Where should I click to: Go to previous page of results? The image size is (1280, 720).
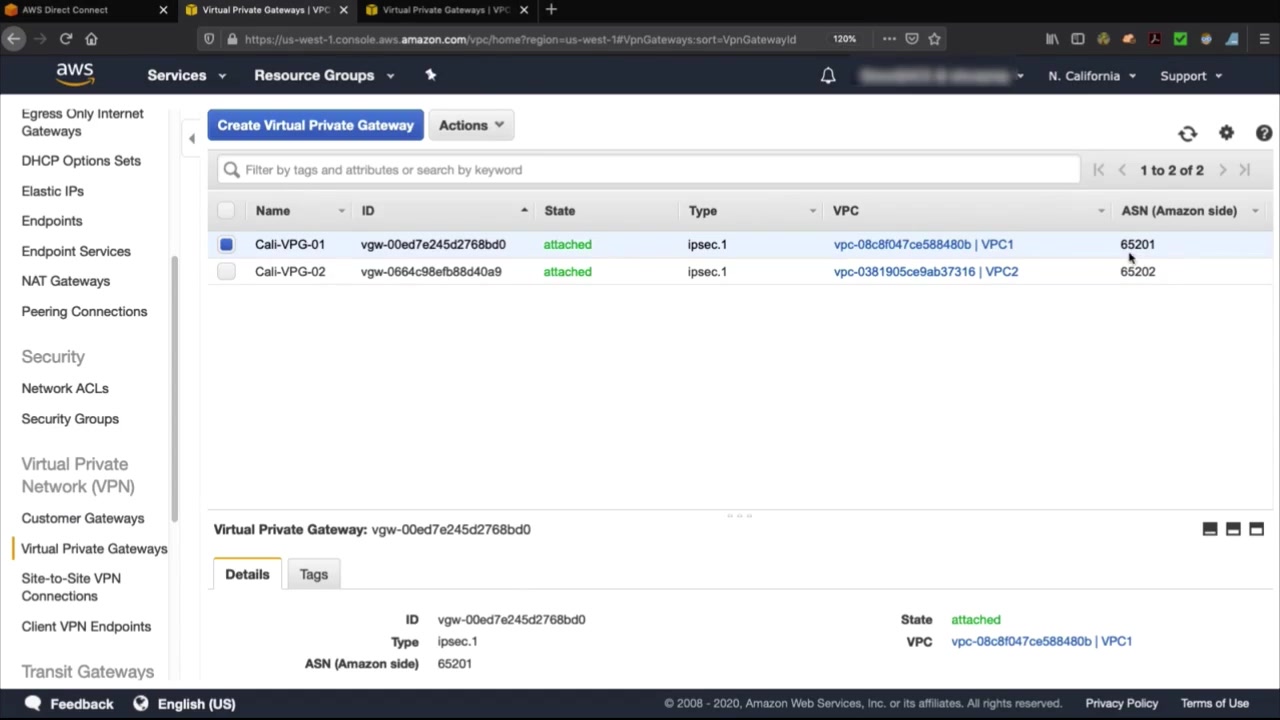point(1122,170)
